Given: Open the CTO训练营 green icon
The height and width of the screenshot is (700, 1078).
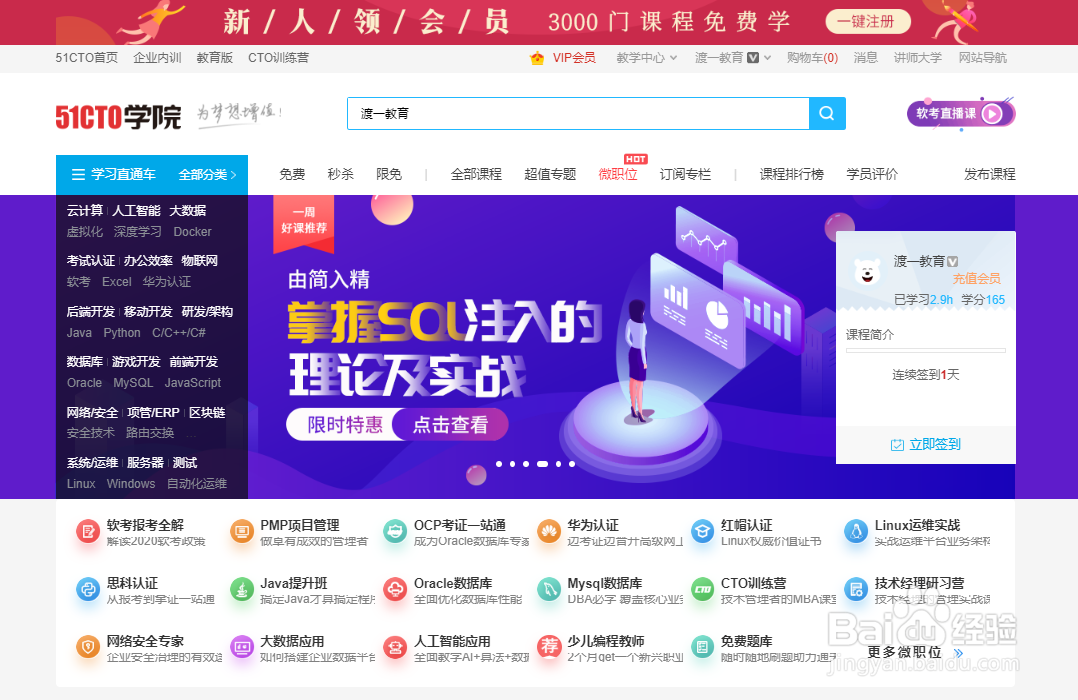Looking at the screenshot, I should [x=703, y=589].
